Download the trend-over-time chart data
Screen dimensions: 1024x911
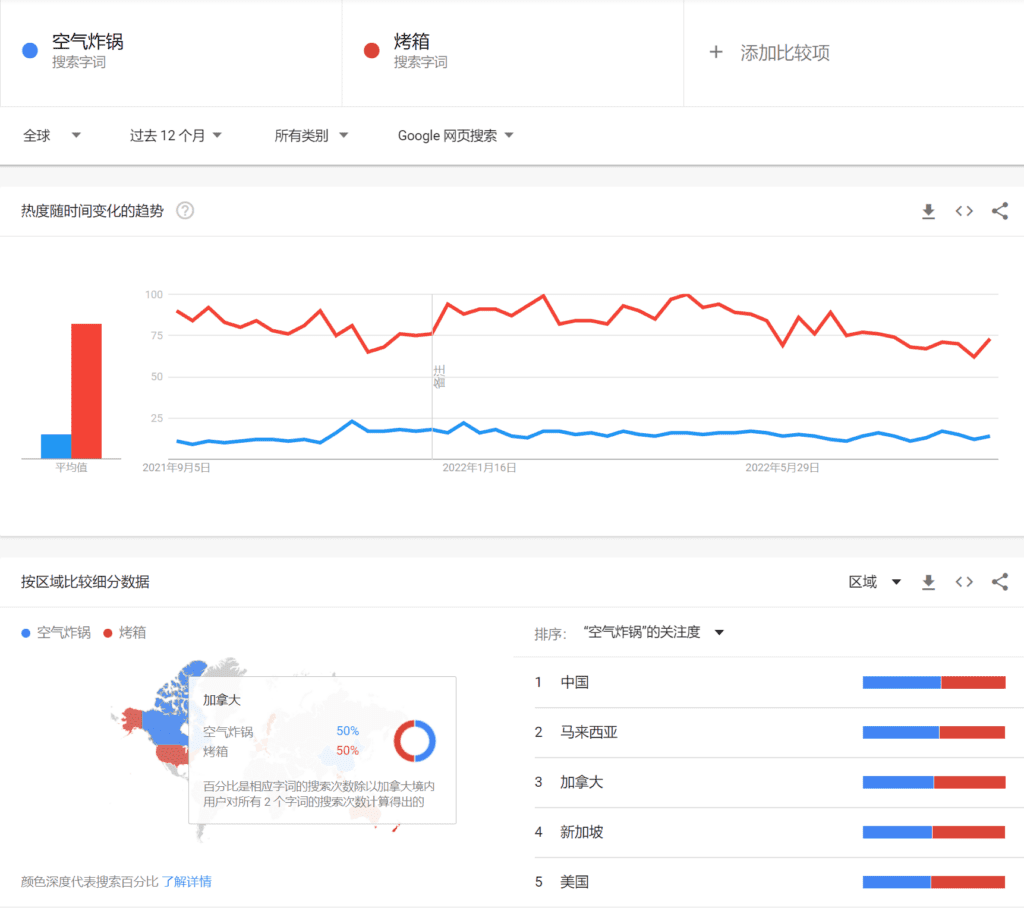pos(928,211)
